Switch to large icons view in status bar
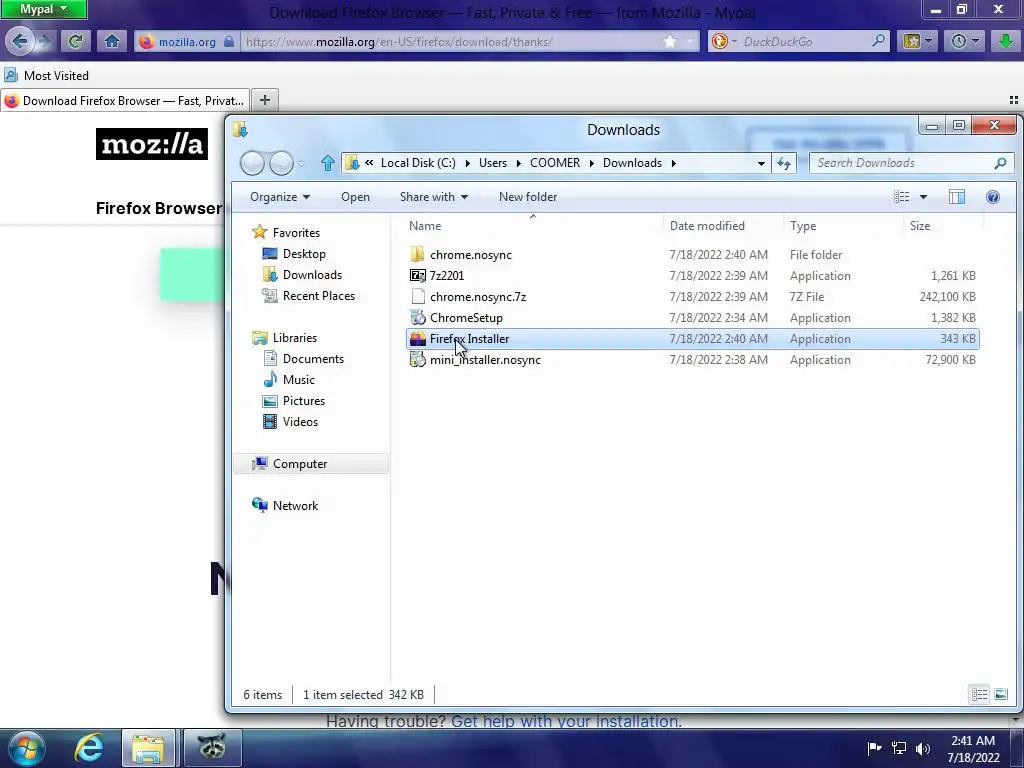 pyautogui.click(x=1000, y=694)
